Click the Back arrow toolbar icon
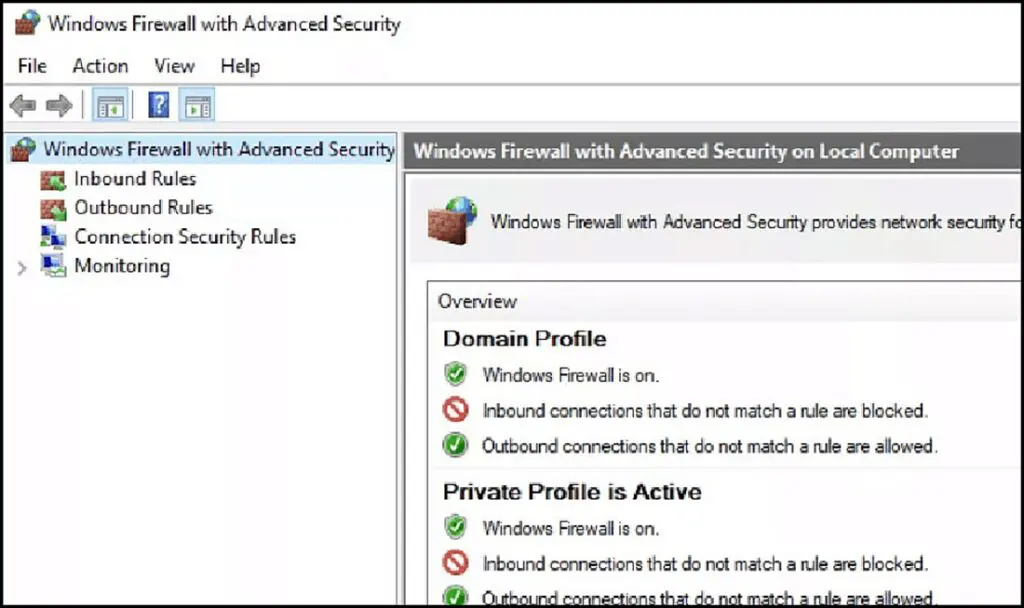1024x608 pixels. 22,106
